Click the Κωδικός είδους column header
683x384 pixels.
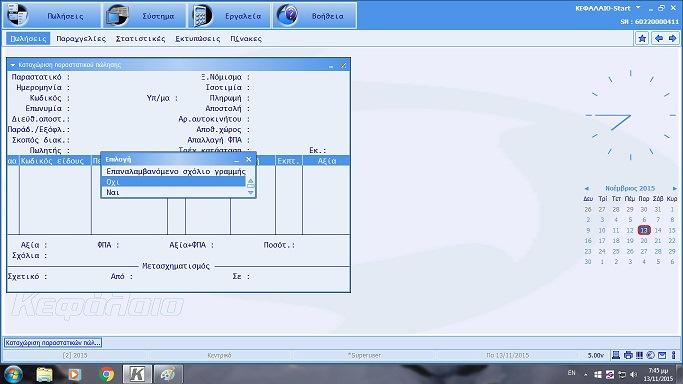[55, 161]
